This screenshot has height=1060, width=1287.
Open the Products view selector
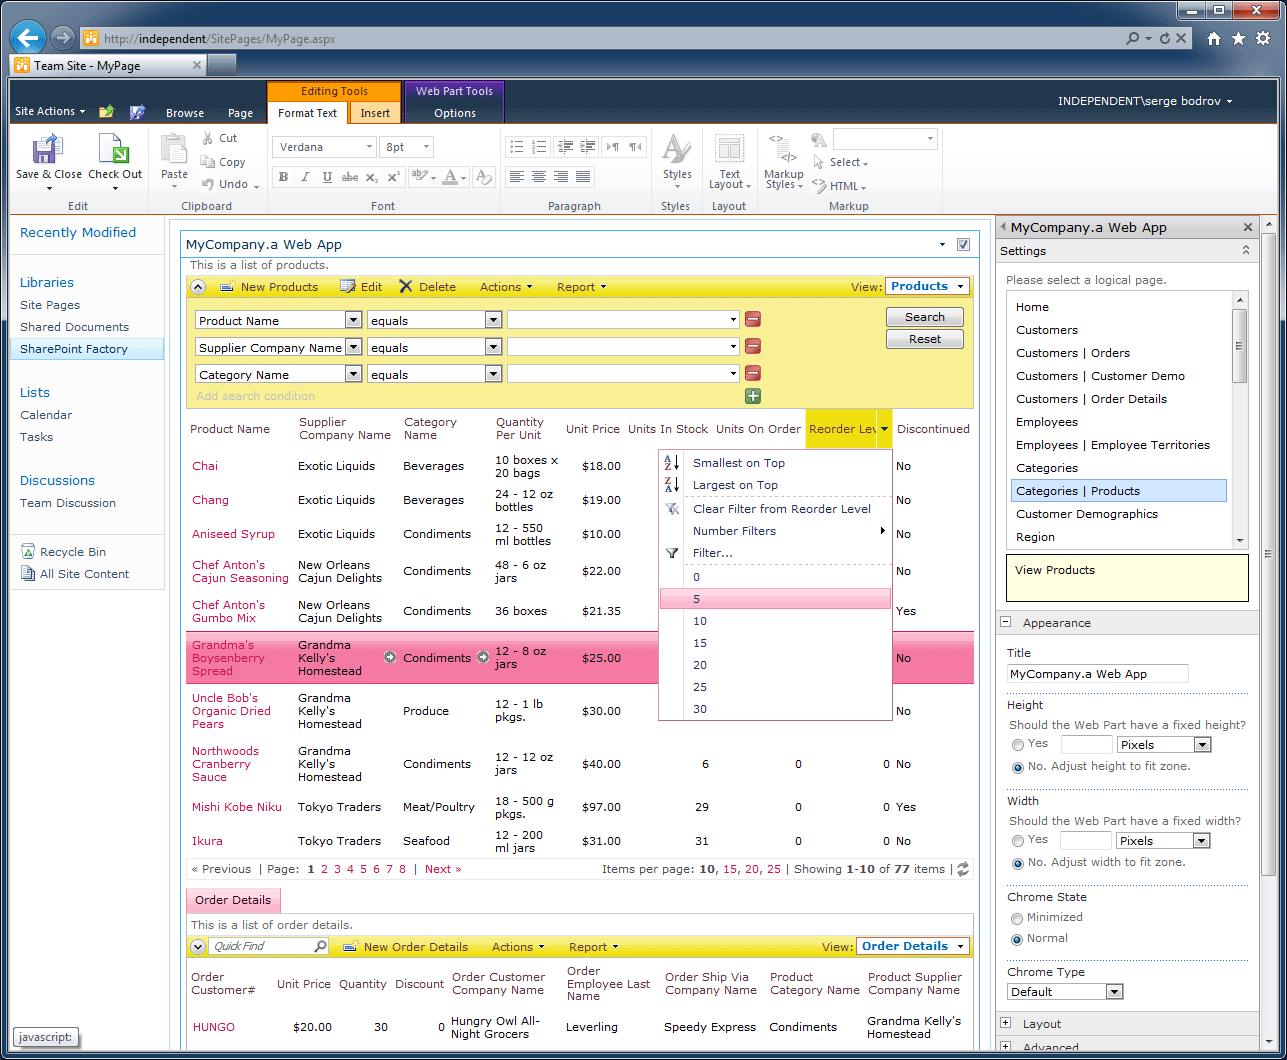[927, 286]
